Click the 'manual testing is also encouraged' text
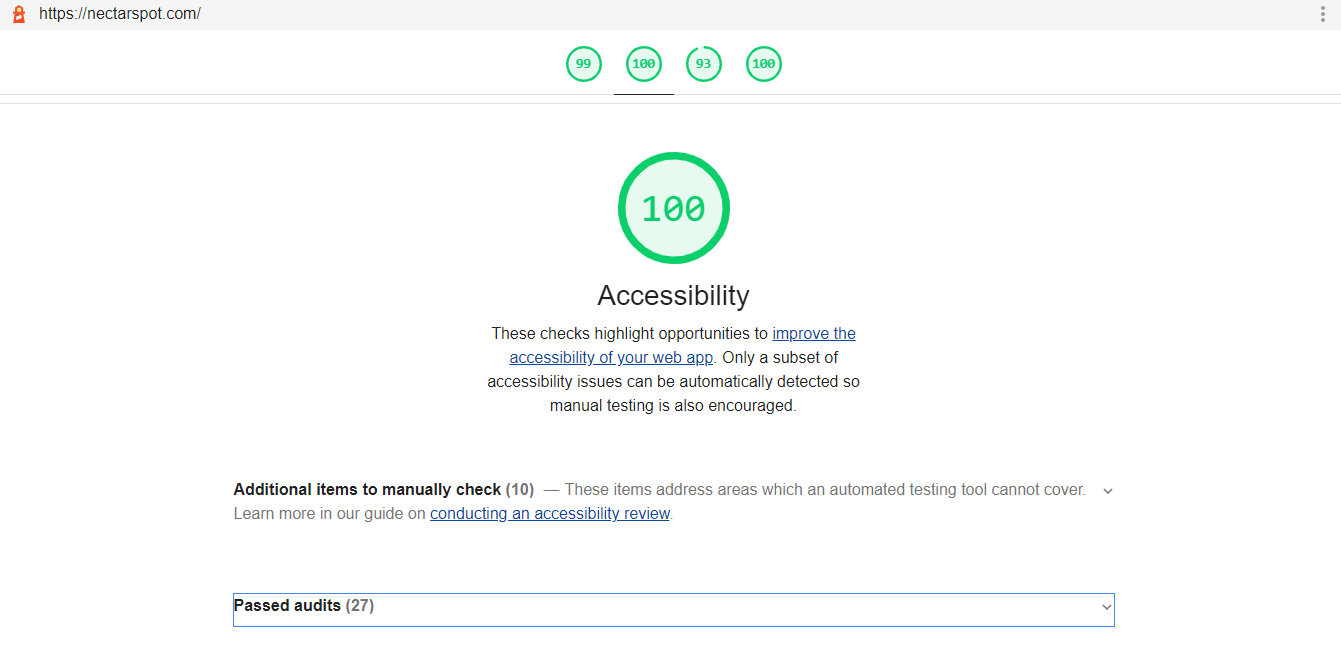This screenshot has height=645, width=1341. pyautogui.click(x=673, y=406)
